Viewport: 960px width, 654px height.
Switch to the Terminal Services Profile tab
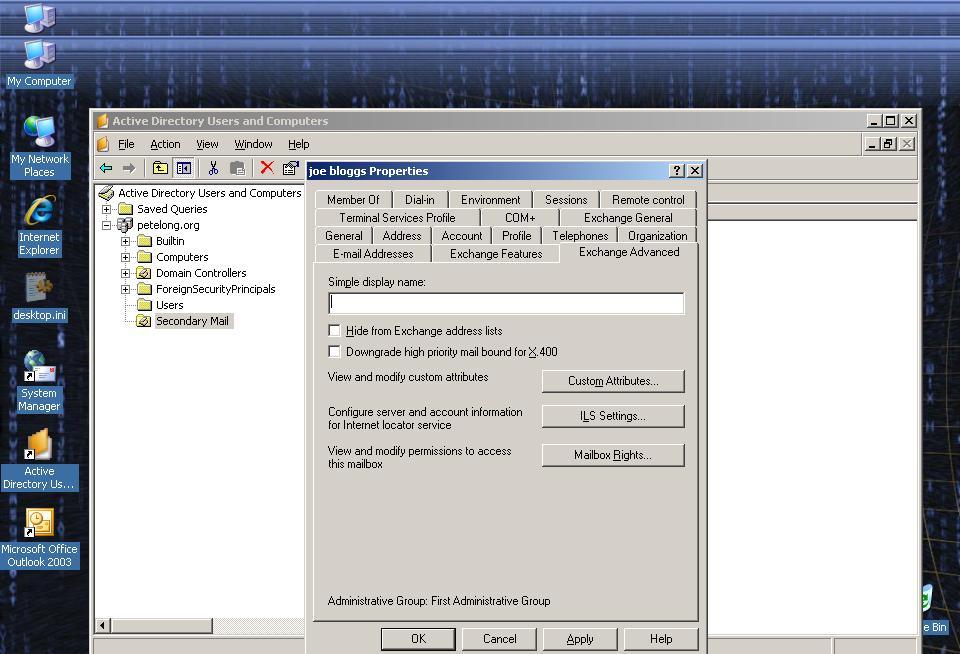[x=397, y=217]
